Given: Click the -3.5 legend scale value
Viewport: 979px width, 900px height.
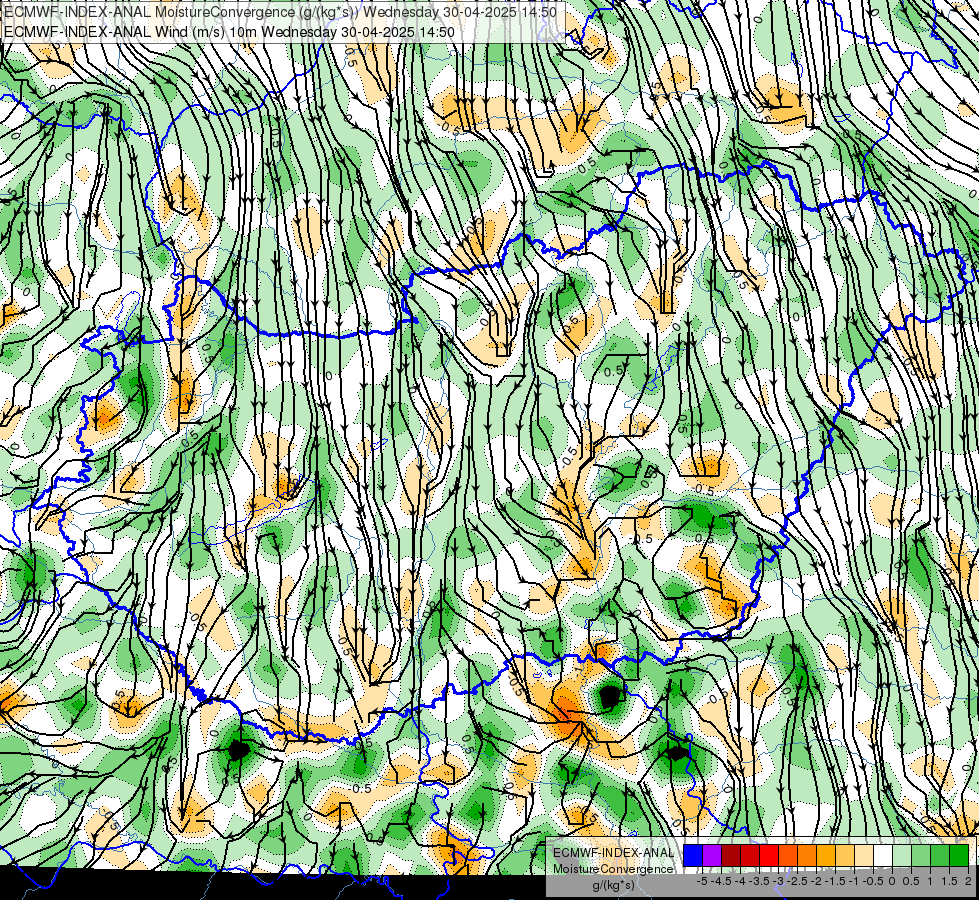Looking at the screenshot, I should click(759, 881).
